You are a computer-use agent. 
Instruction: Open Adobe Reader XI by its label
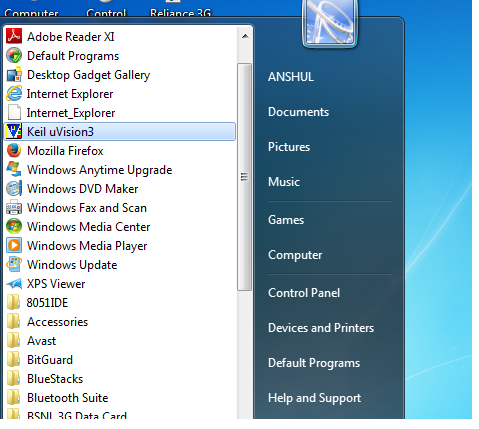click(71, 37)
